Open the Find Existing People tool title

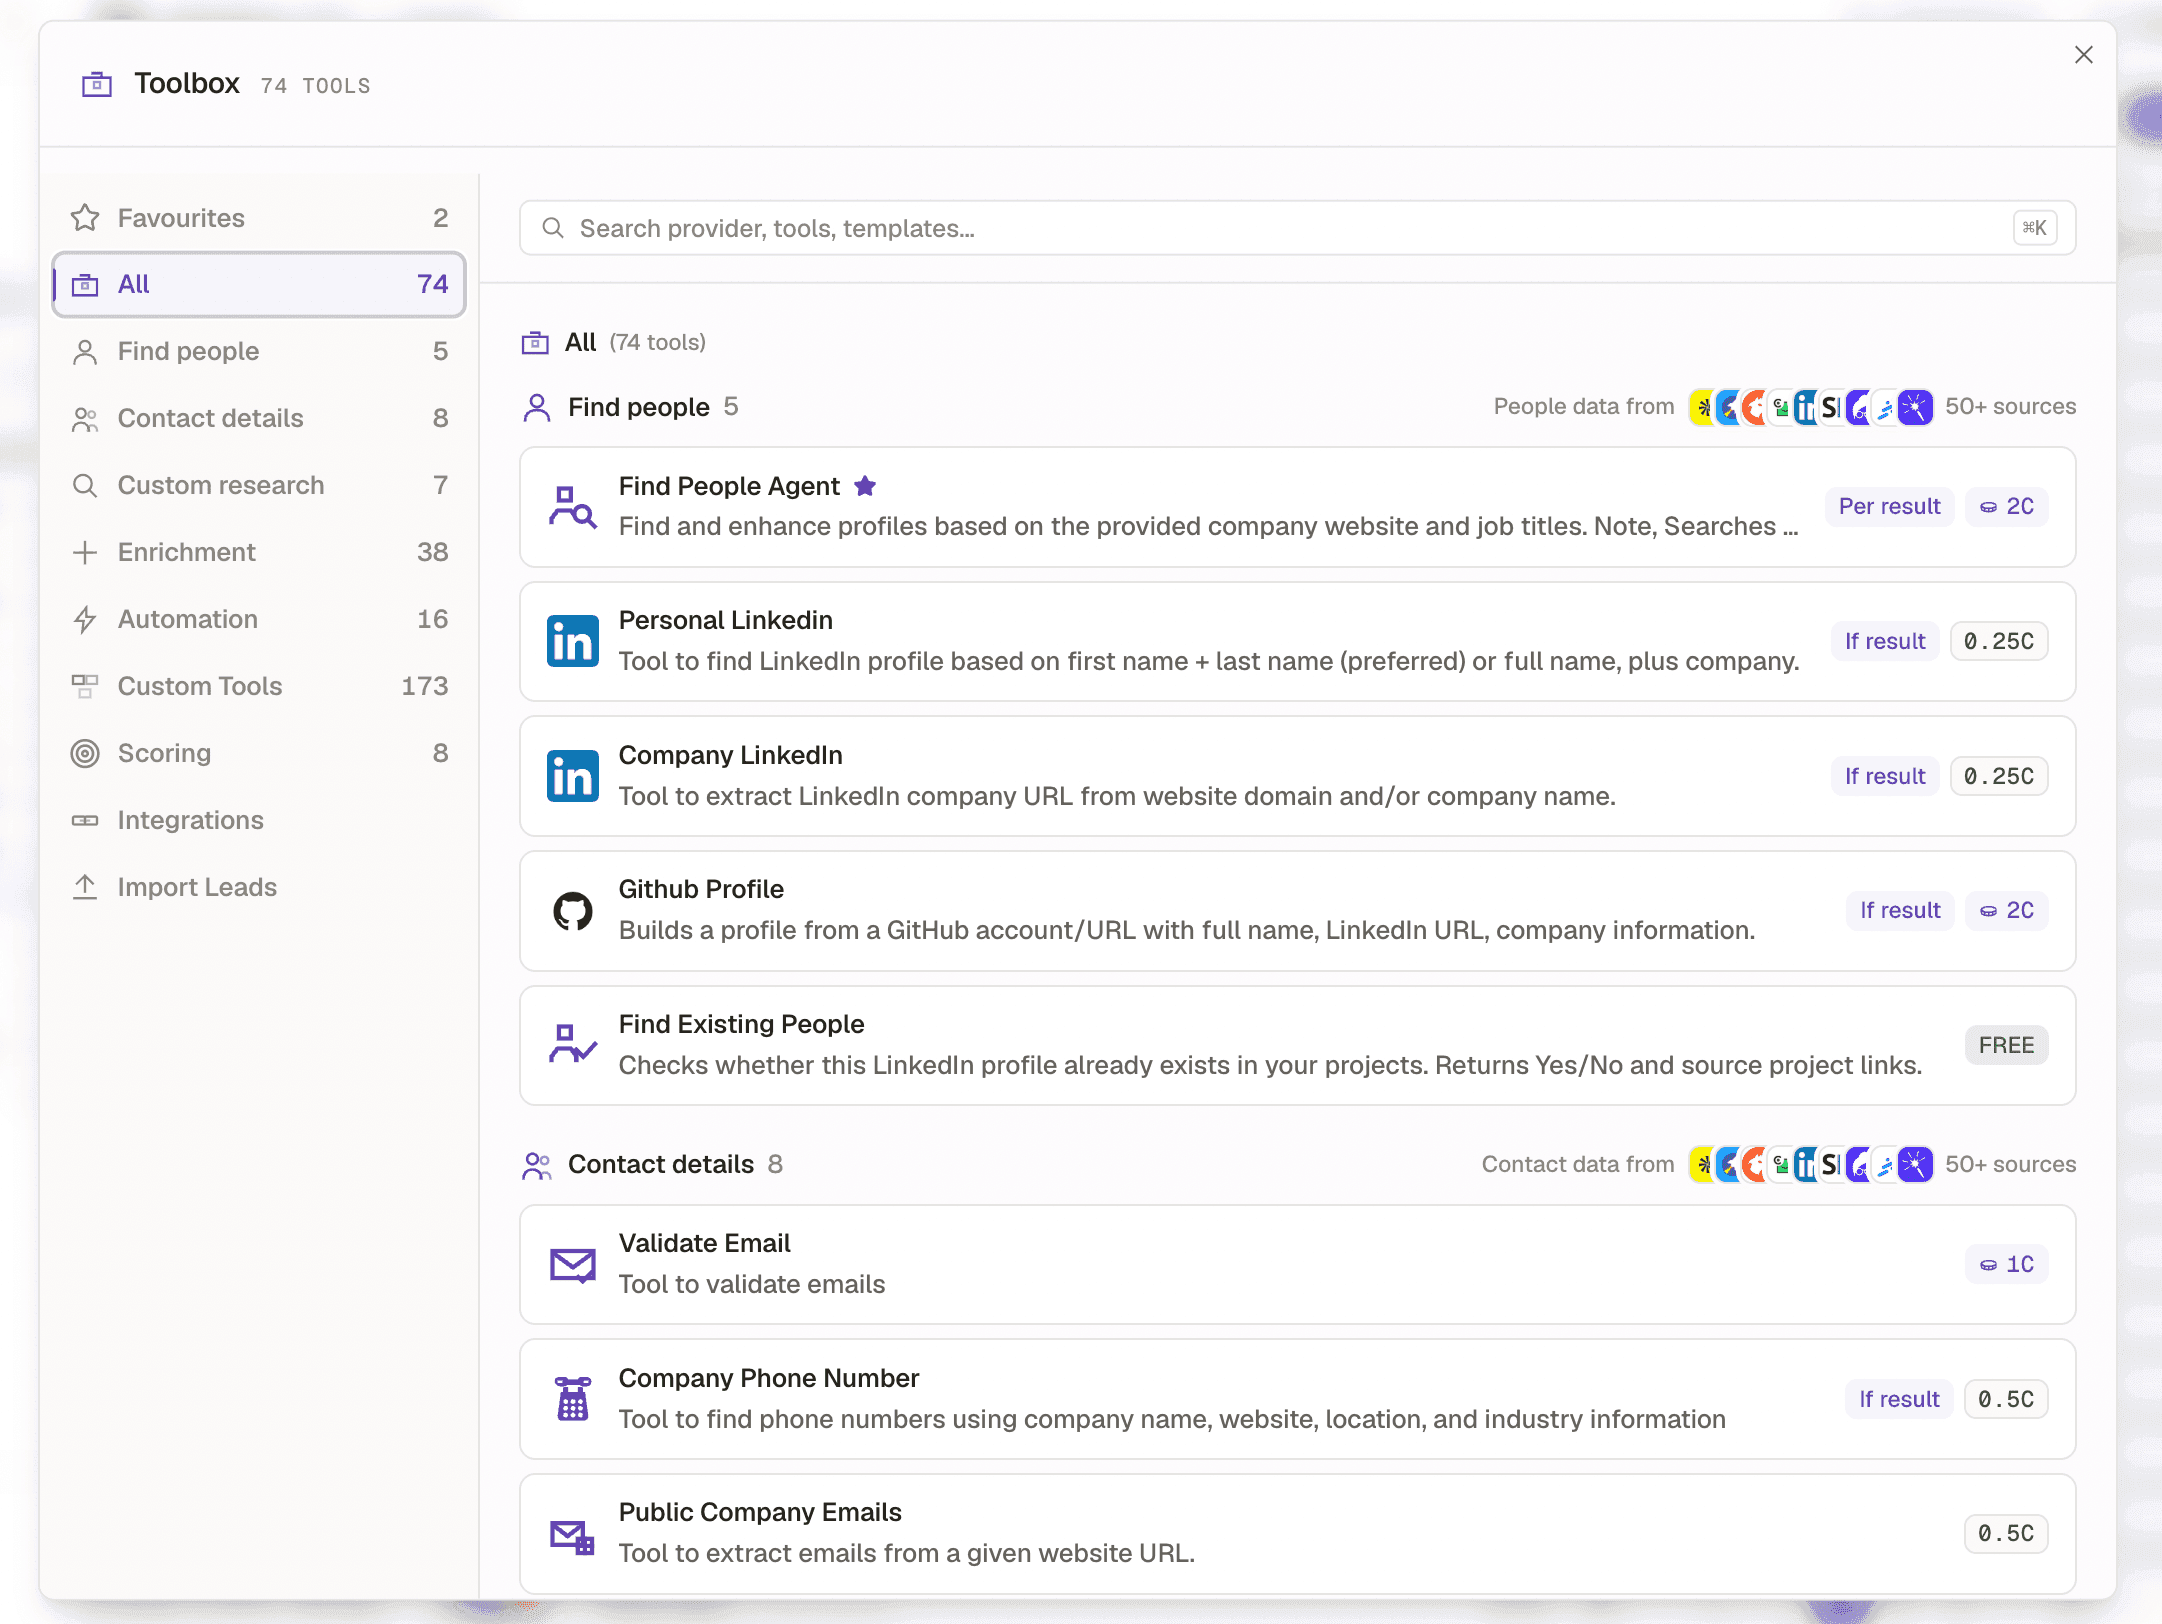pos(741,1024)
